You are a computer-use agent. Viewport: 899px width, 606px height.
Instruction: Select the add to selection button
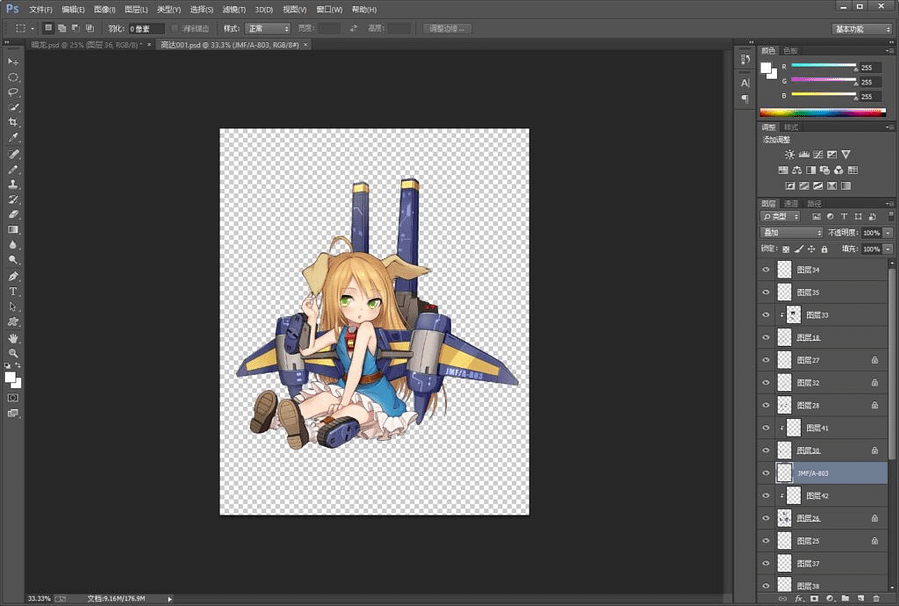(62, 28)
